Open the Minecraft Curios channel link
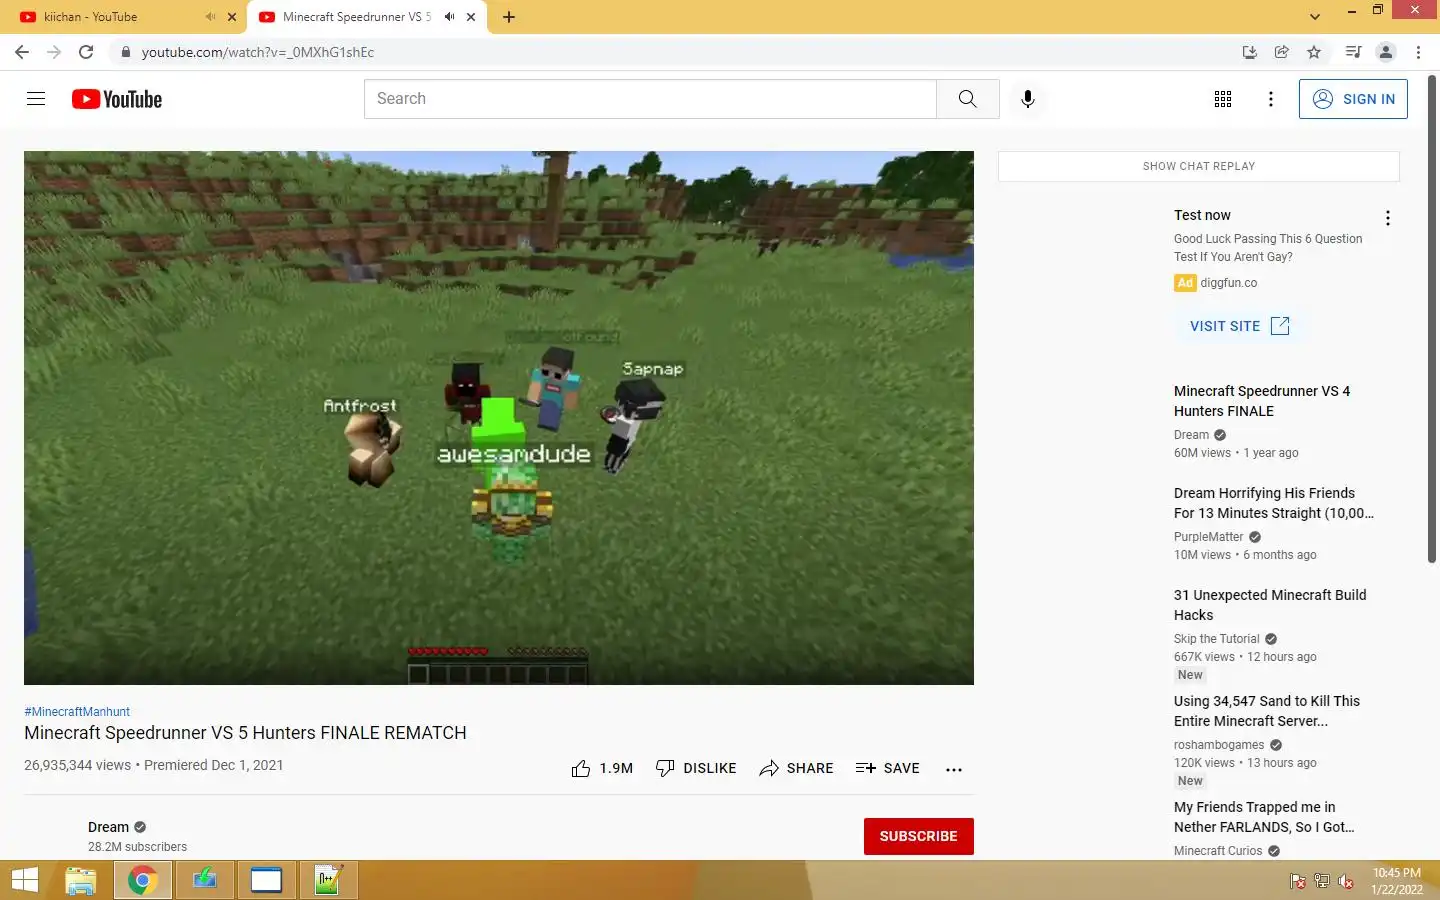 click(x=1218, y=851)
